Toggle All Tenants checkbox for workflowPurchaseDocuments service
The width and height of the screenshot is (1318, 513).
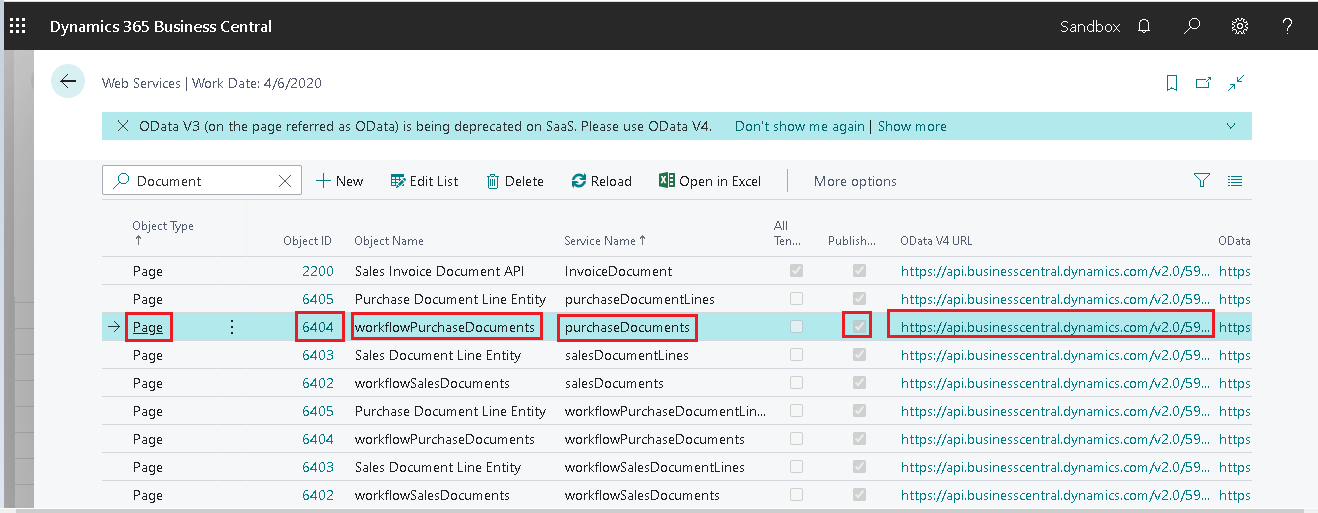tap(797, 439)
